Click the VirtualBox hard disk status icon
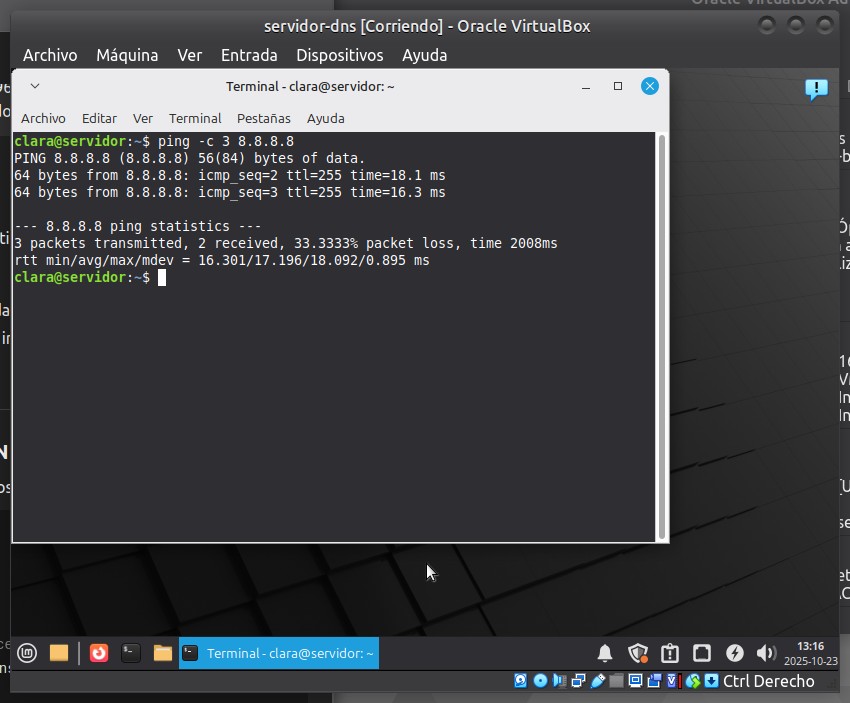The image size is (850, 703). (521, 681)
